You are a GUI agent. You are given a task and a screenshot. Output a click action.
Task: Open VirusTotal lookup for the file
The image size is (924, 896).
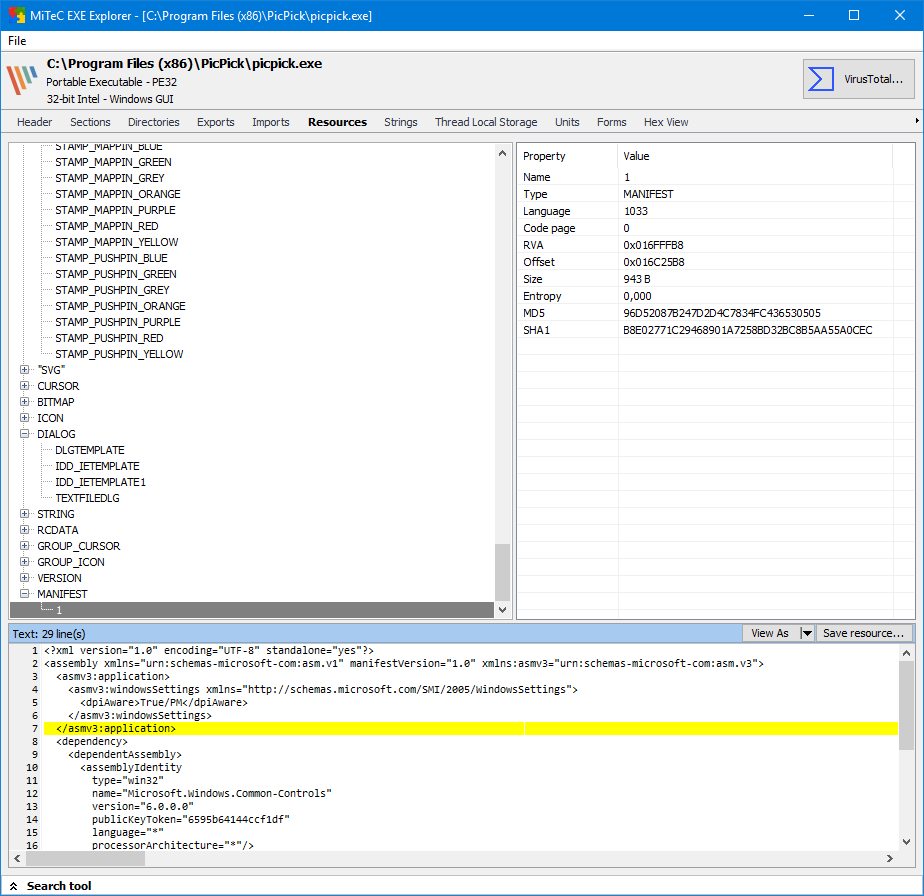click(858, 79)
